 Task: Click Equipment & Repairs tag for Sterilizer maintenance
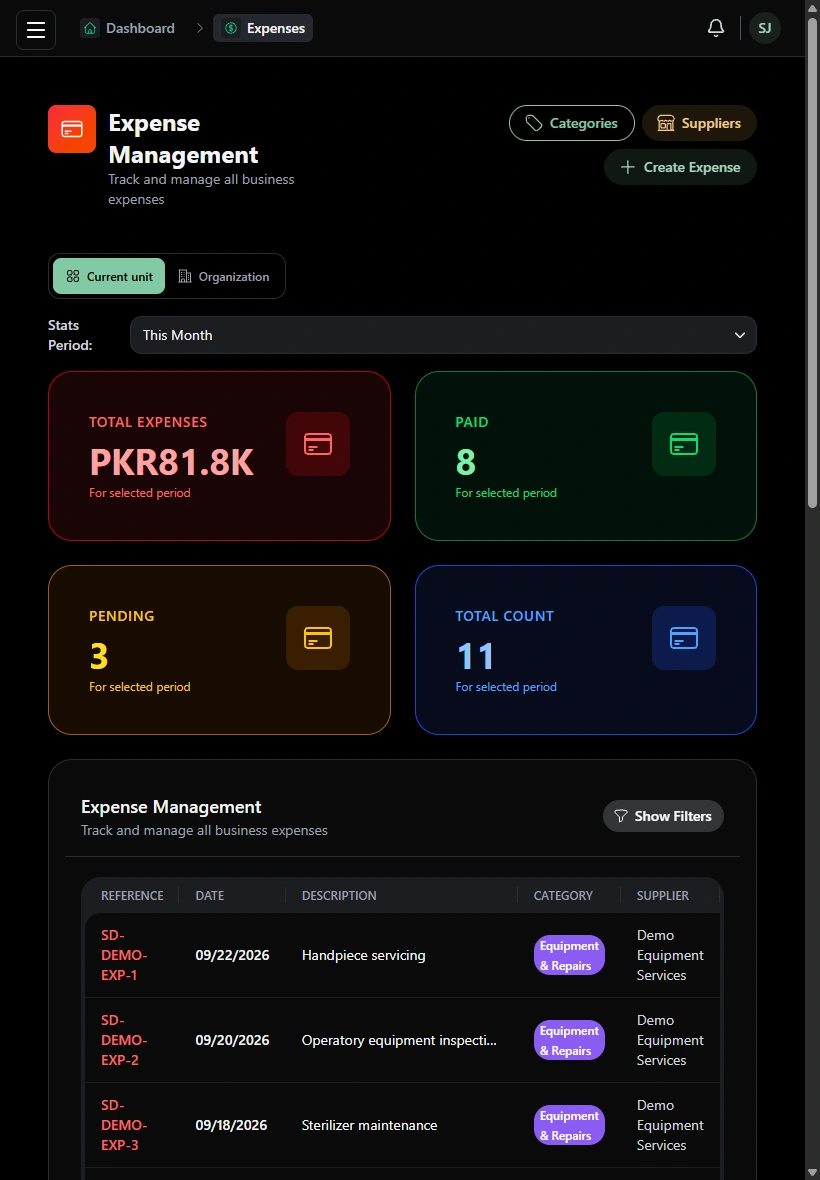pos(569,1126)
